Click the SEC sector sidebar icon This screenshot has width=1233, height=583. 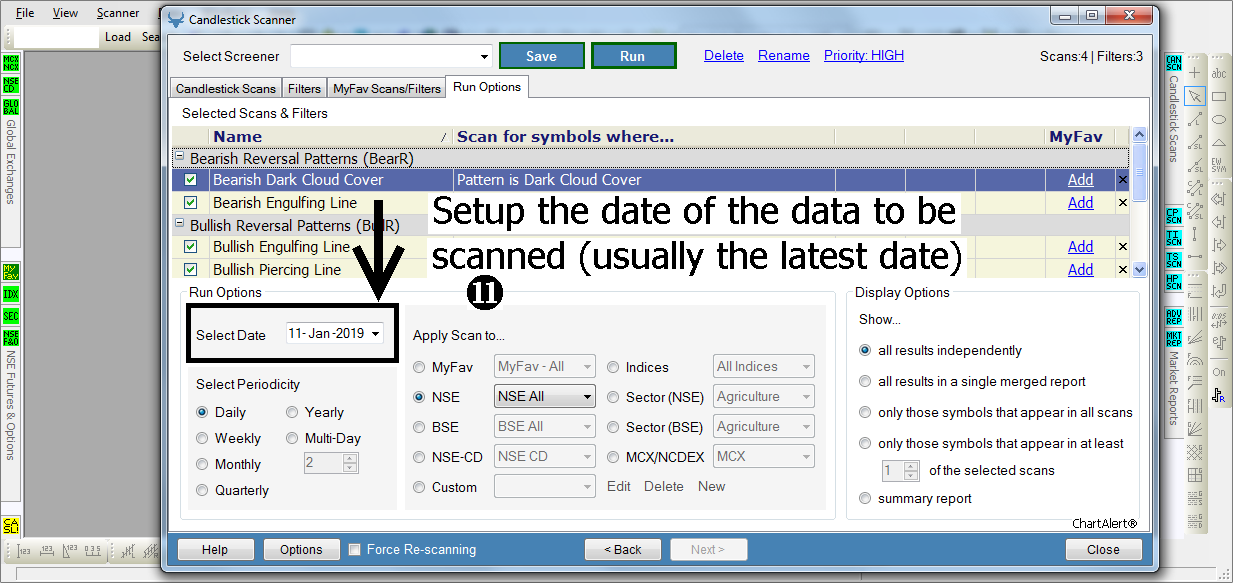pos(11,316)
